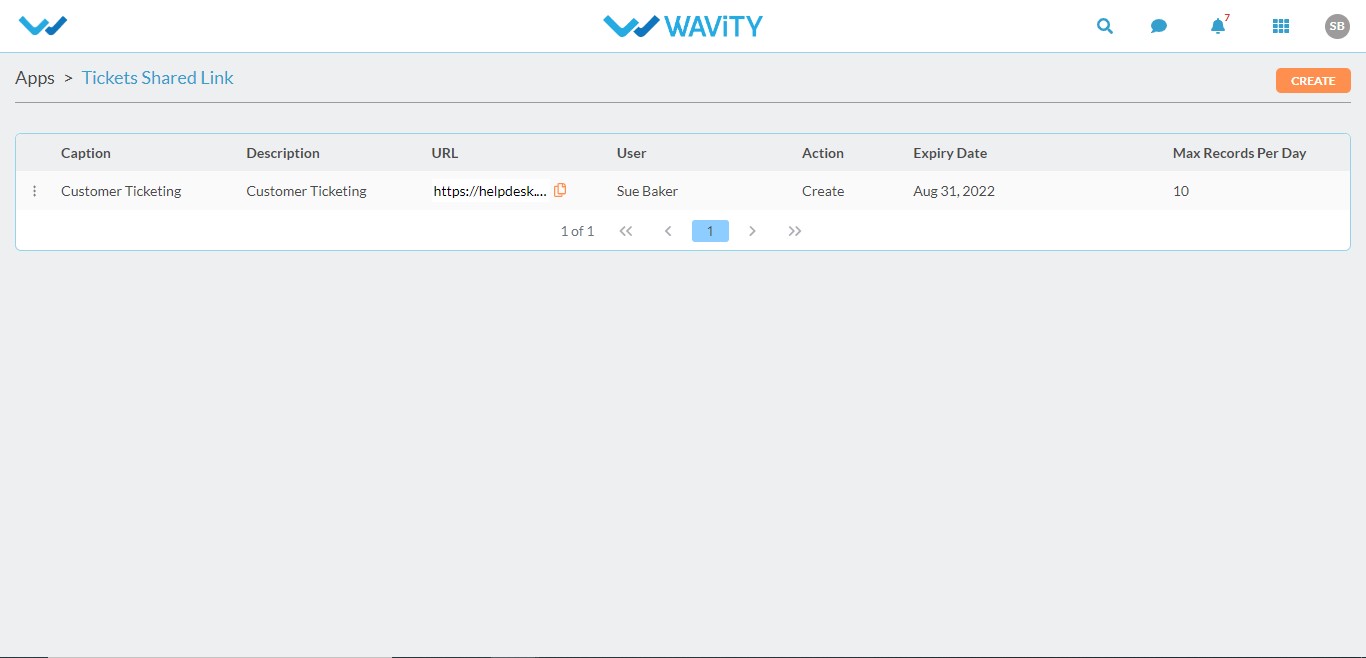Image resolution: width=1366 pixels, height=658 pixels.
Task: Click the CREATE button
Action: pos(1313,81)
